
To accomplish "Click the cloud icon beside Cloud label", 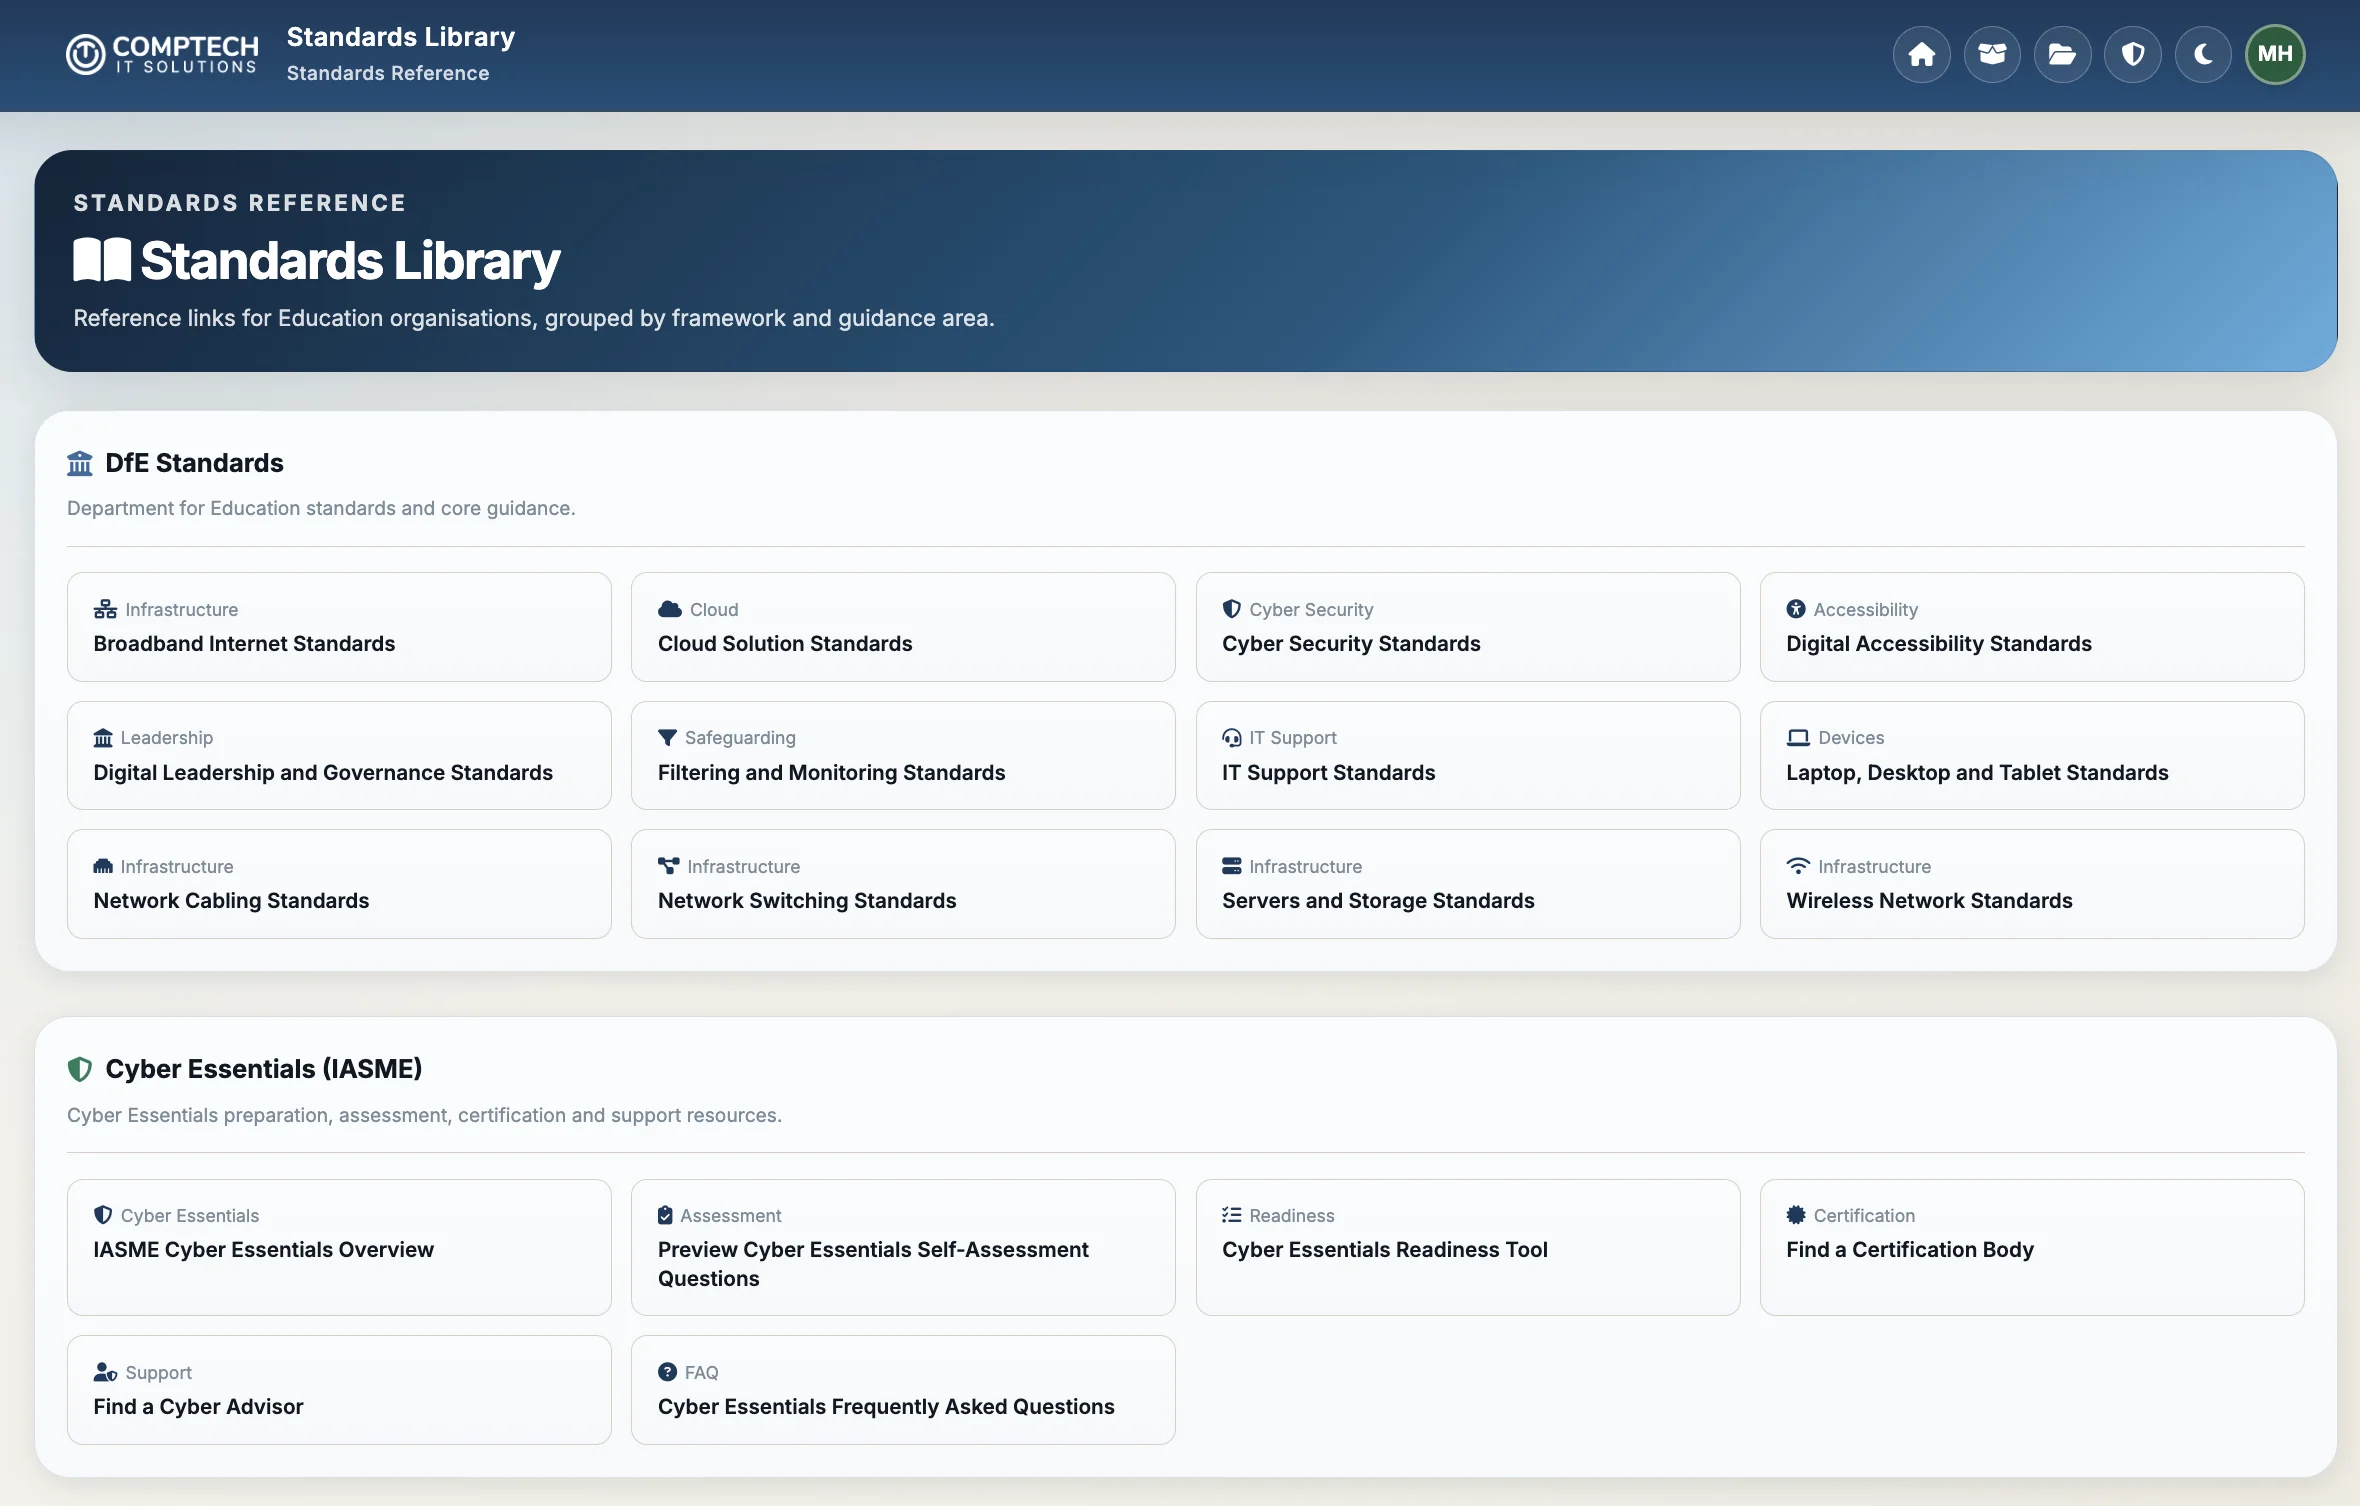I will pyautogui.click(x=669, y=609).
